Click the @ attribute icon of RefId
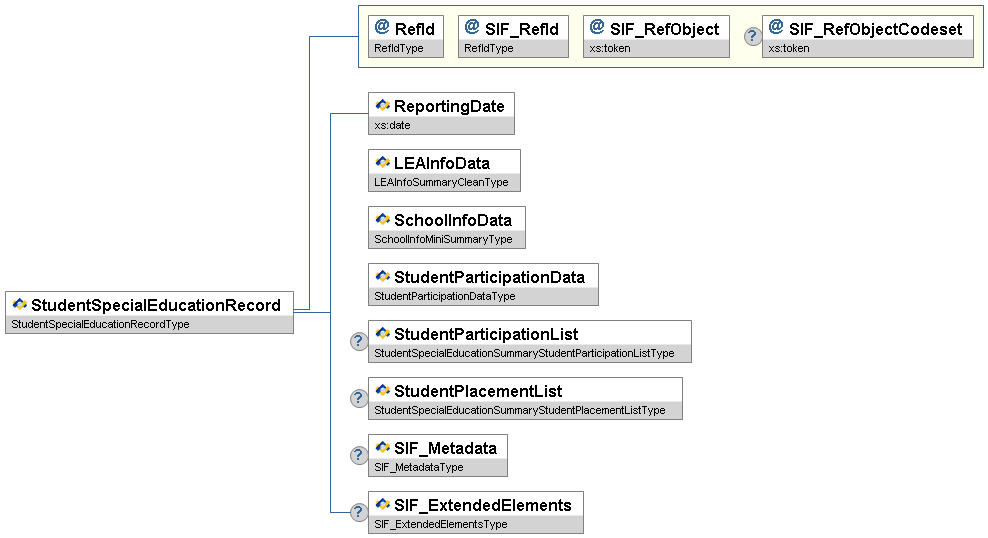The height and width of the screenshot is (538, 988). click(x=381, y=28)
